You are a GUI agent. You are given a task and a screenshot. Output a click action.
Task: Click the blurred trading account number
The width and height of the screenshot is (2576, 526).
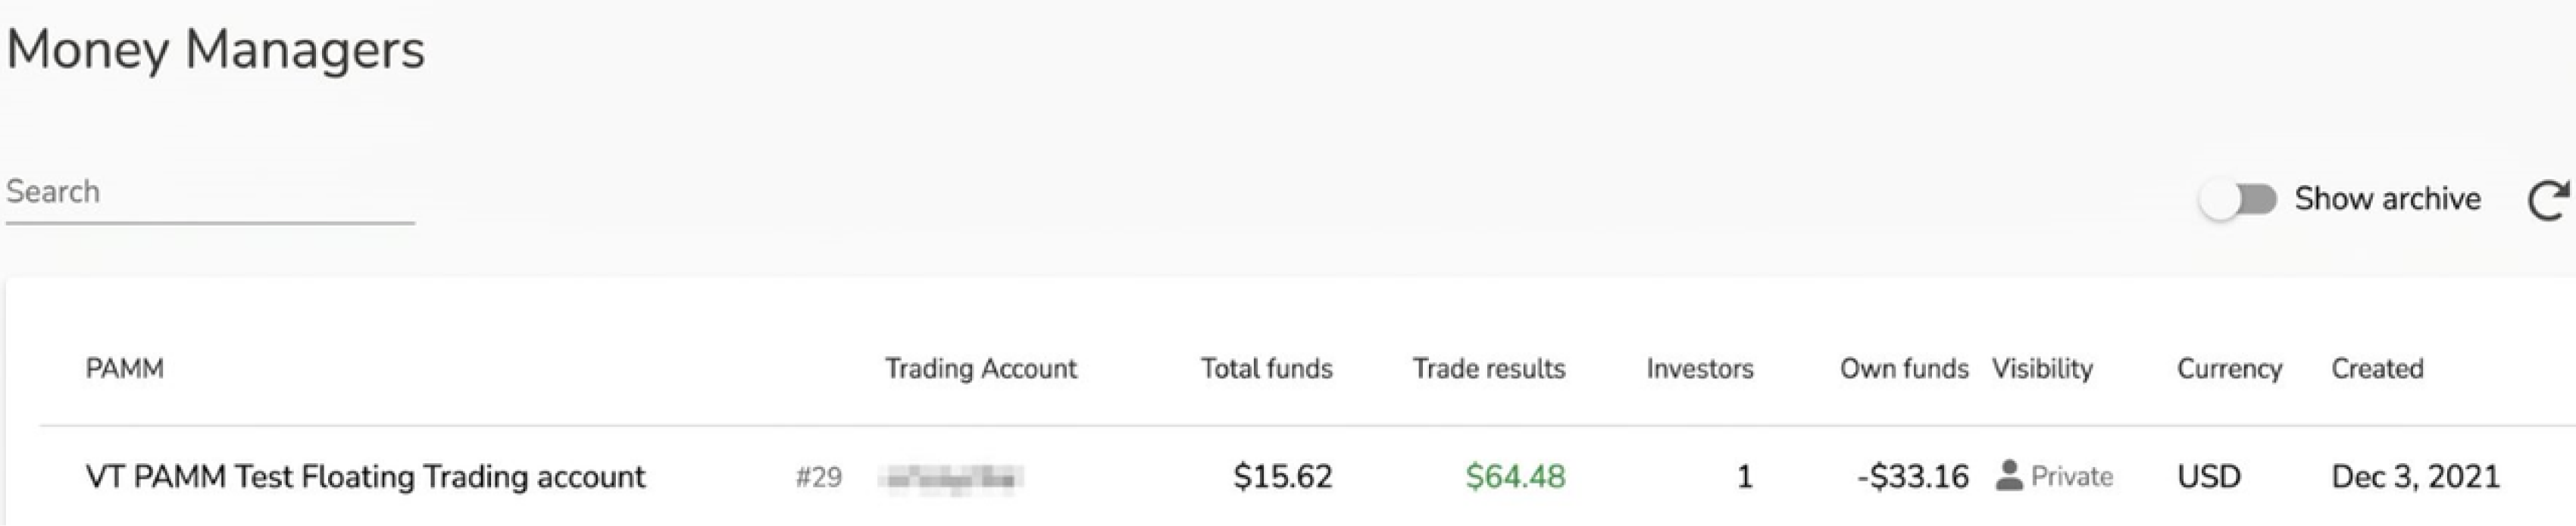(950, 478)
